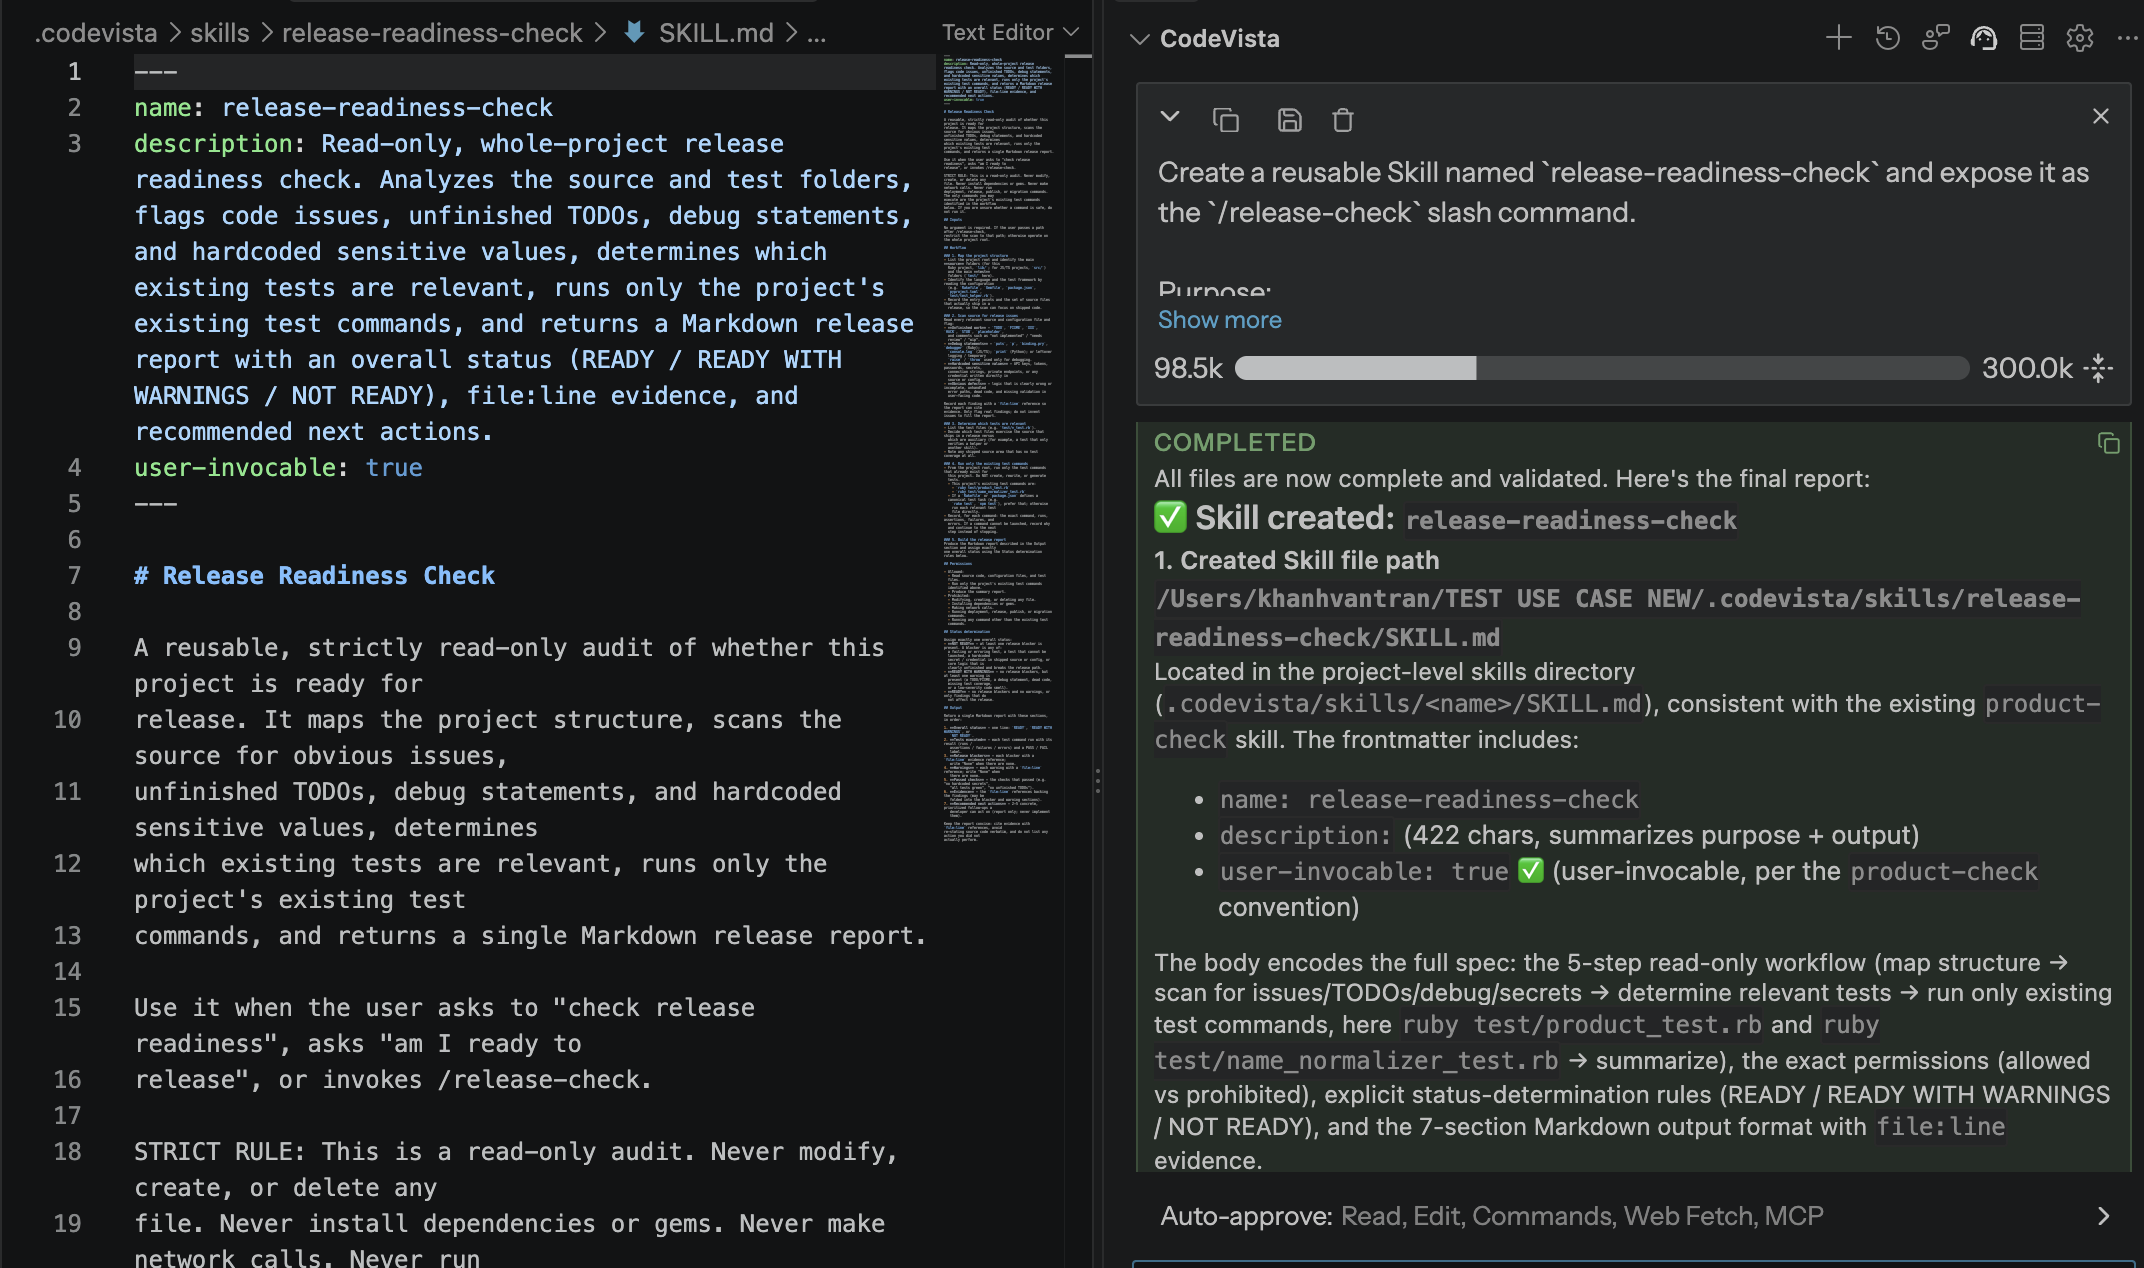The width and height of the screenshot is (2144, 1268).
Task: Open the CodeVista history clock icon
Action: 1887,38
